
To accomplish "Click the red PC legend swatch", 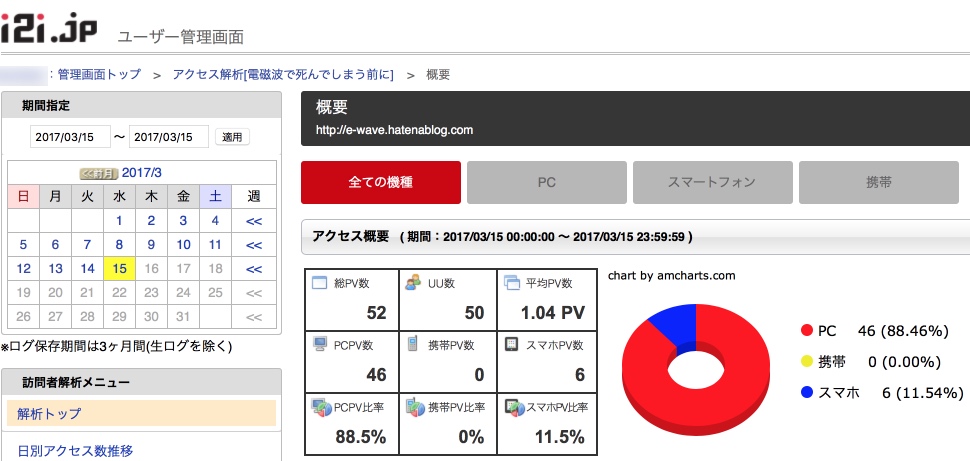I will click(806, 331).
